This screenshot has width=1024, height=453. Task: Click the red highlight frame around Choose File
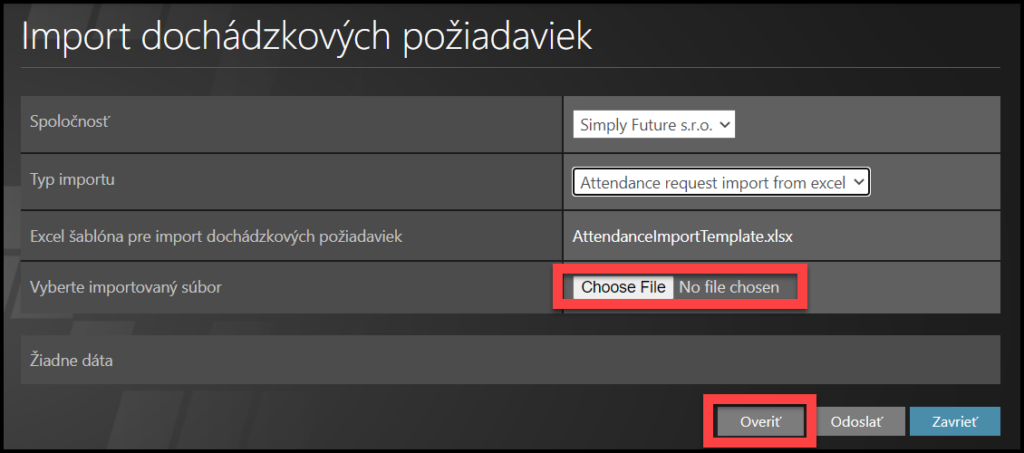pyautogui.click(x=680, y=271)
